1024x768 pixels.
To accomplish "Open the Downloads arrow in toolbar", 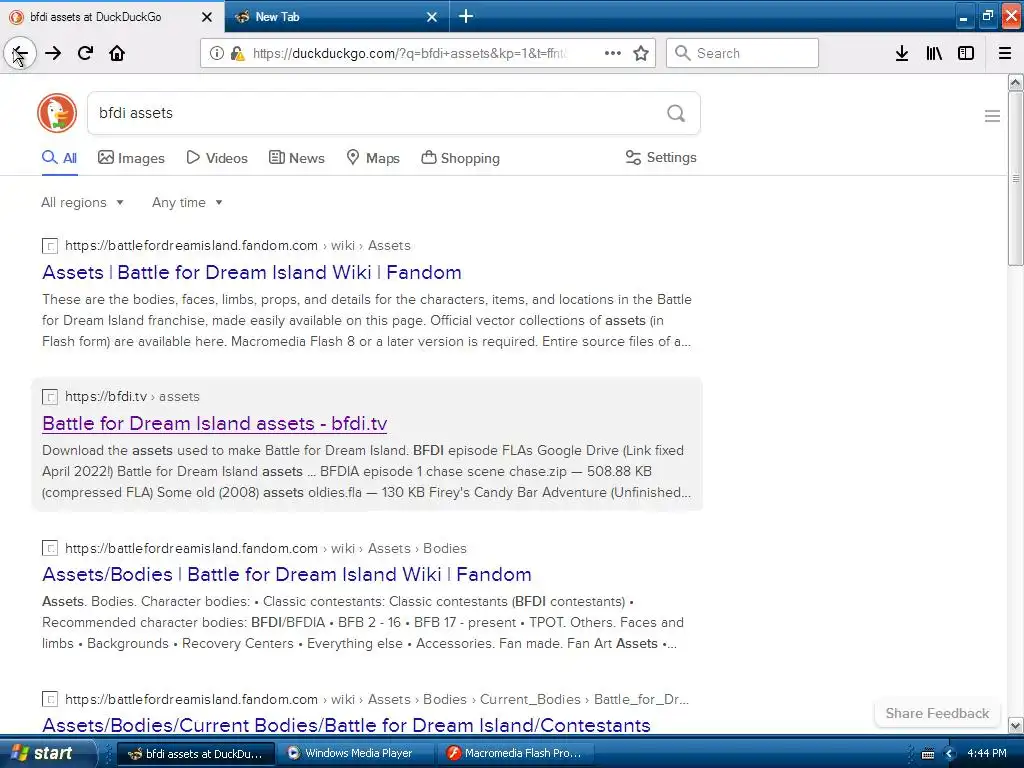I will pos(902,54).
